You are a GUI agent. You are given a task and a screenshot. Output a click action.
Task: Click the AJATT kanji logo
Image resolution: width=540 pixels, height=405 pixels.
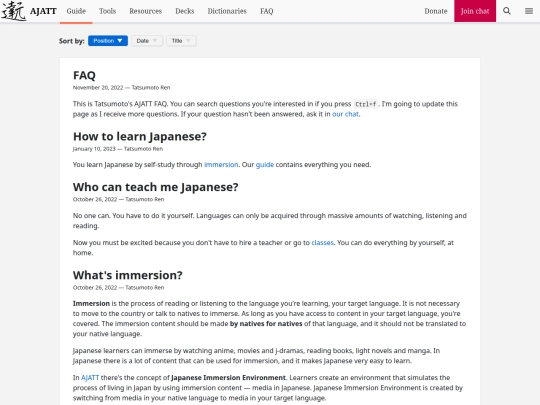(x=13, y=11)
